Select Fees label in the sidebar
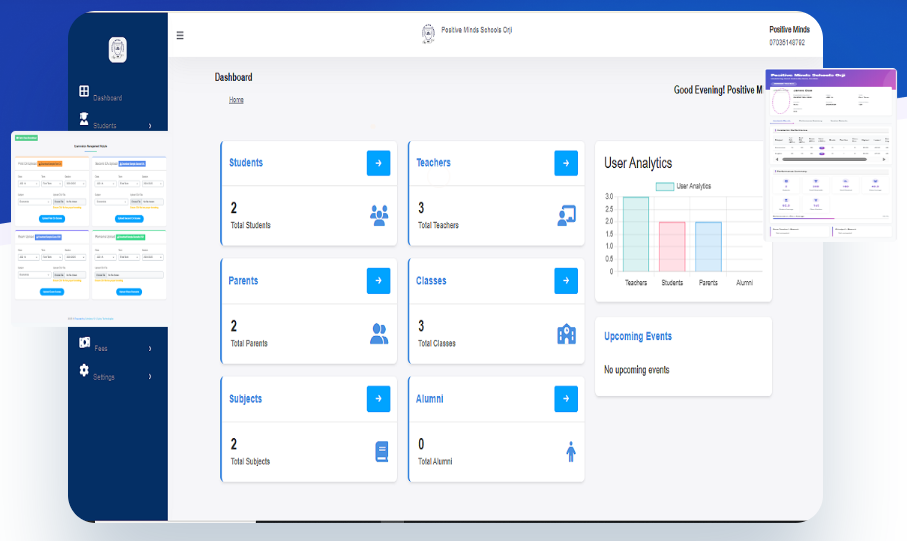907x541 pixels. click(101, 348)
